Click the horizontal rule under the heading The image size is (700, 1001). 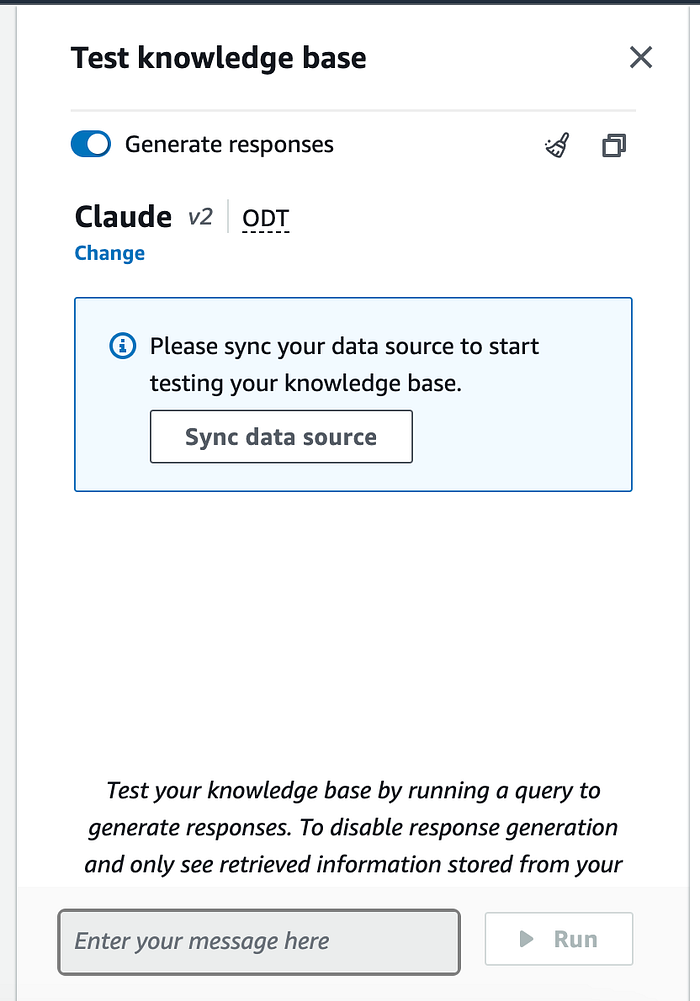[354, 110]
